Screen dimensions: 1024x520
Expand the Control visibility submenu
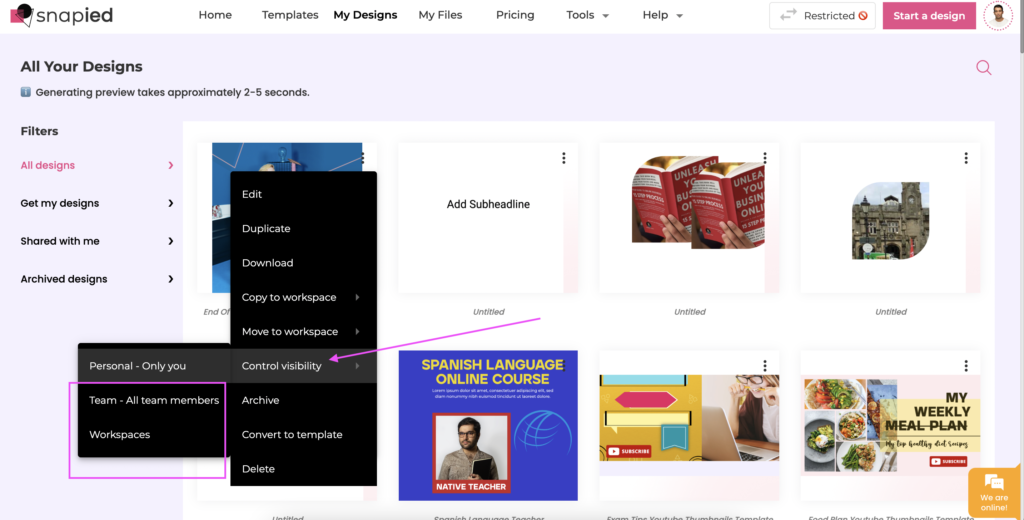[x=304, y=366]
